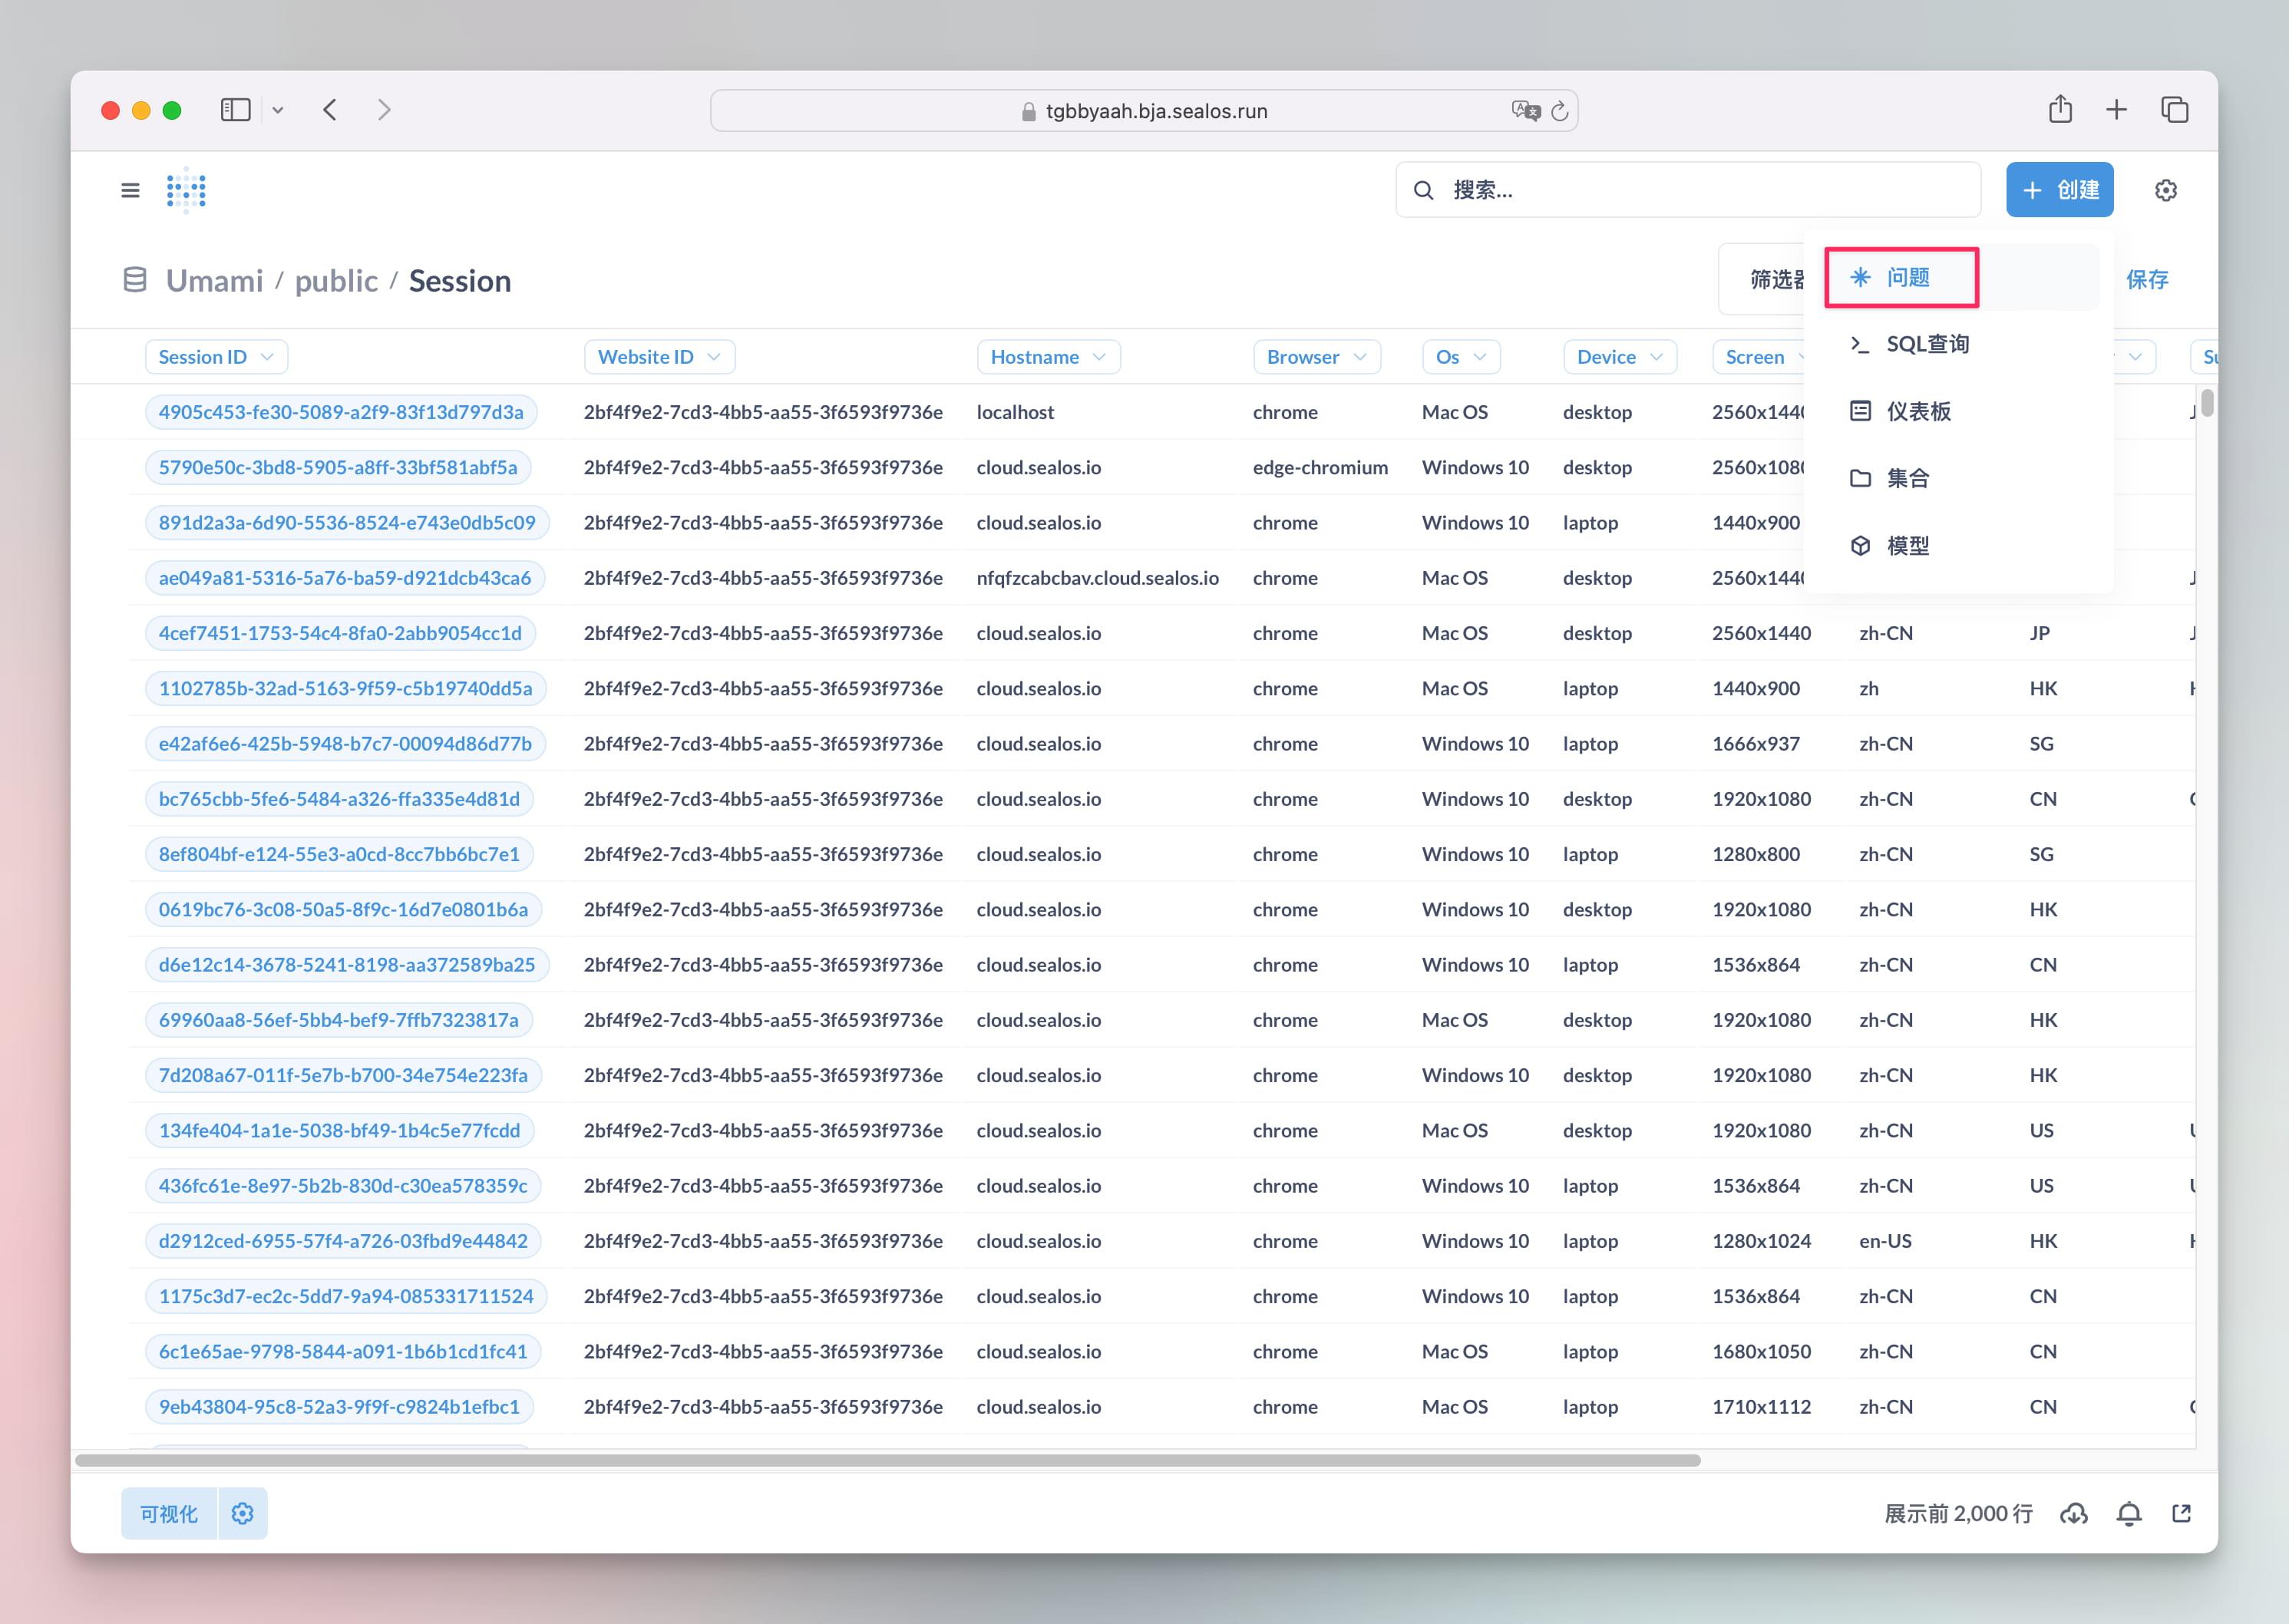
Task: Expand the Hostname column dropdown
Action: click(x=1047, y=357)
